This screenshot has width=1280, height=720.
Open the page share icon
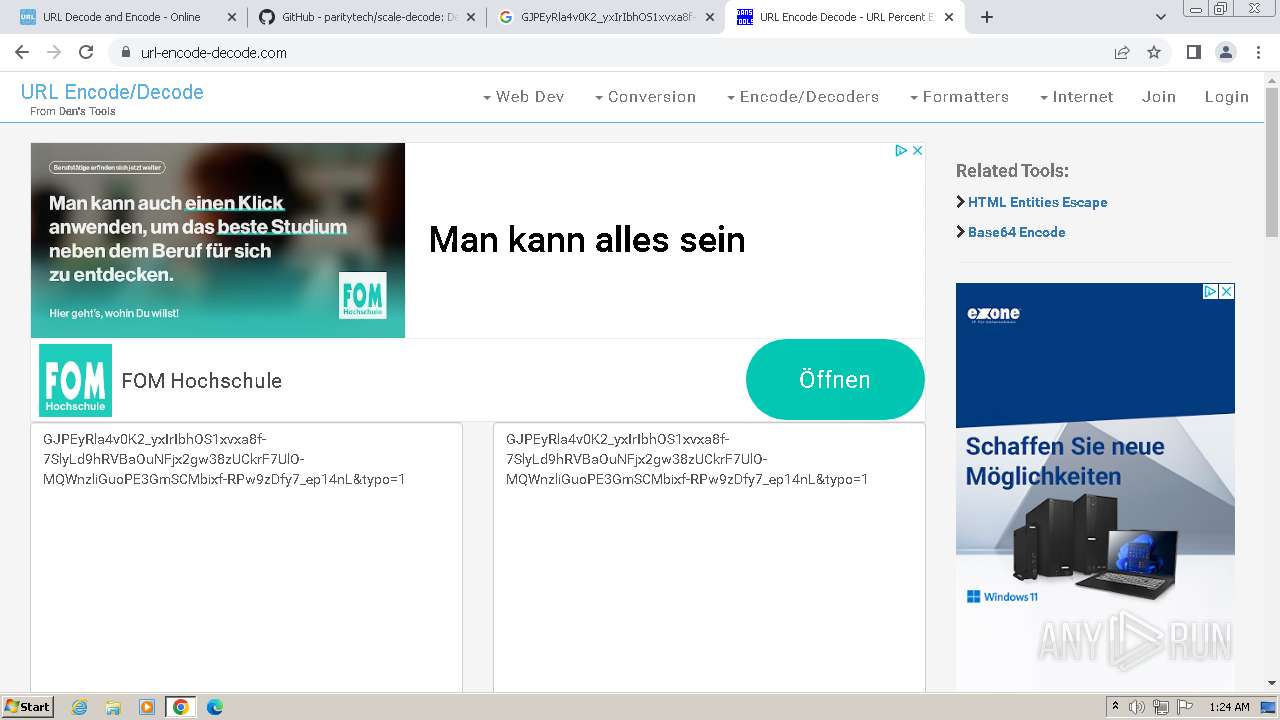1122,52
